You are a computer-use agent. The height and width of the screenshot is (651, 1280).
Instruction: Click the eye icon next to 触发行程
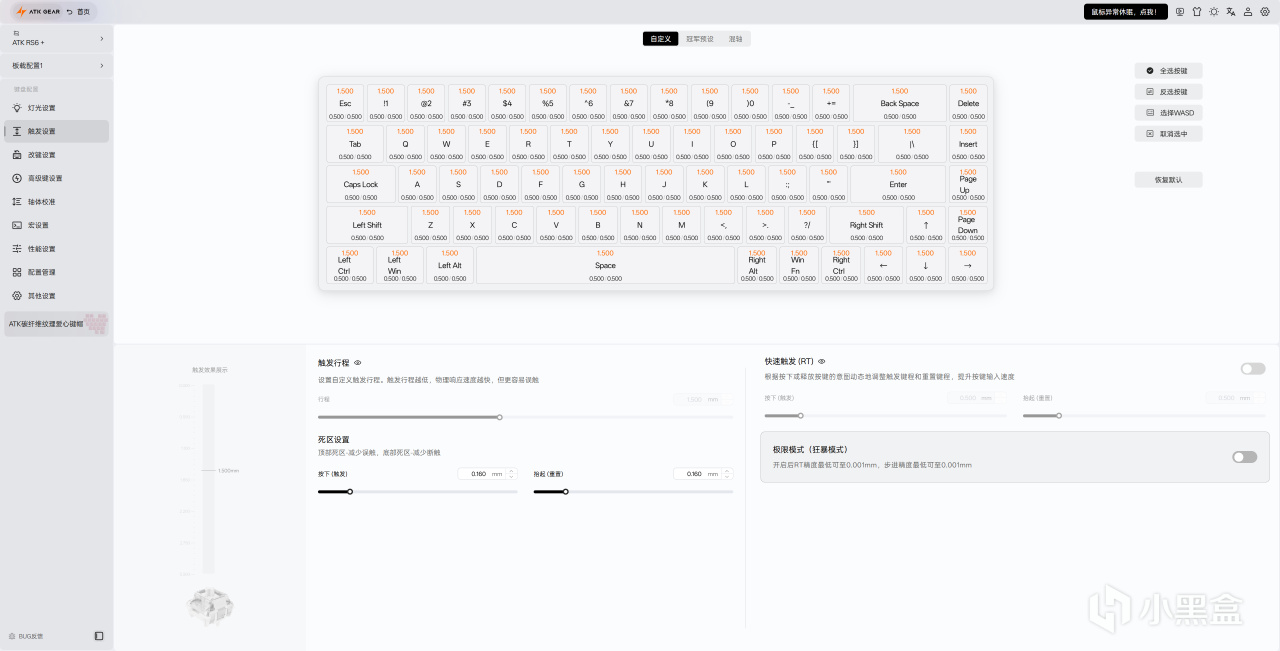(358, 363)
